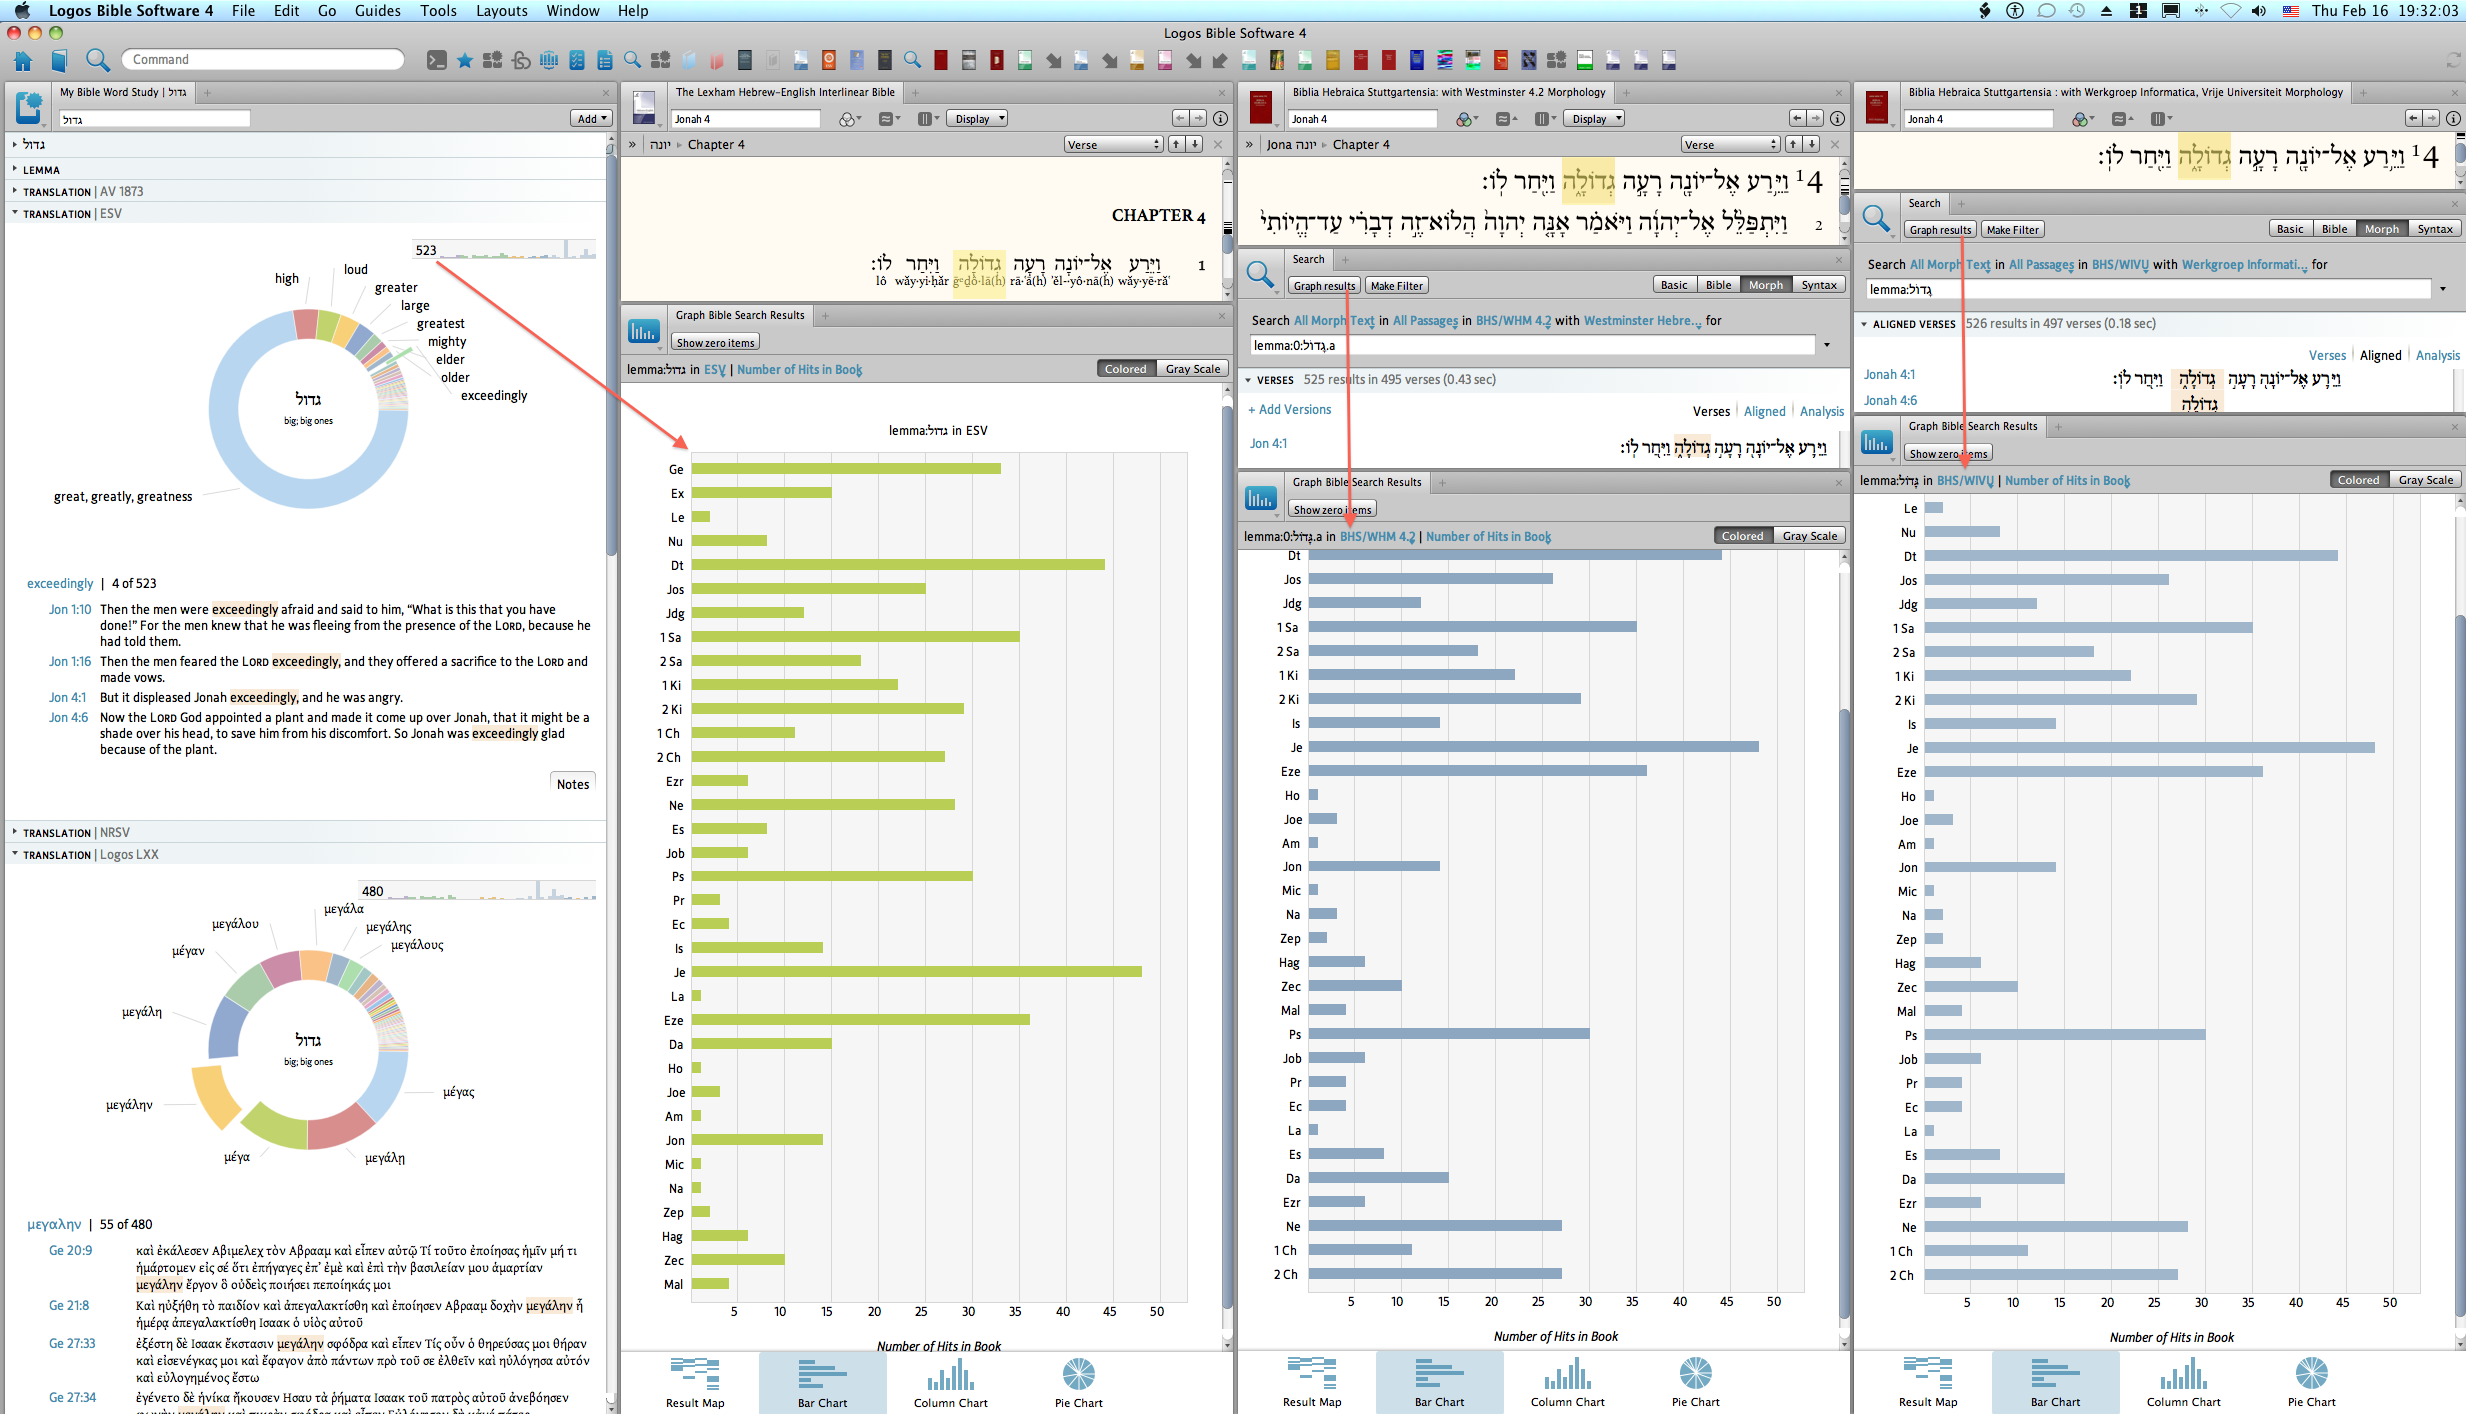Select Result Map in BHS/WIVU graph panel
The image size is (2466, 1414).
pyautogui.click(x=1927, y=1383)
